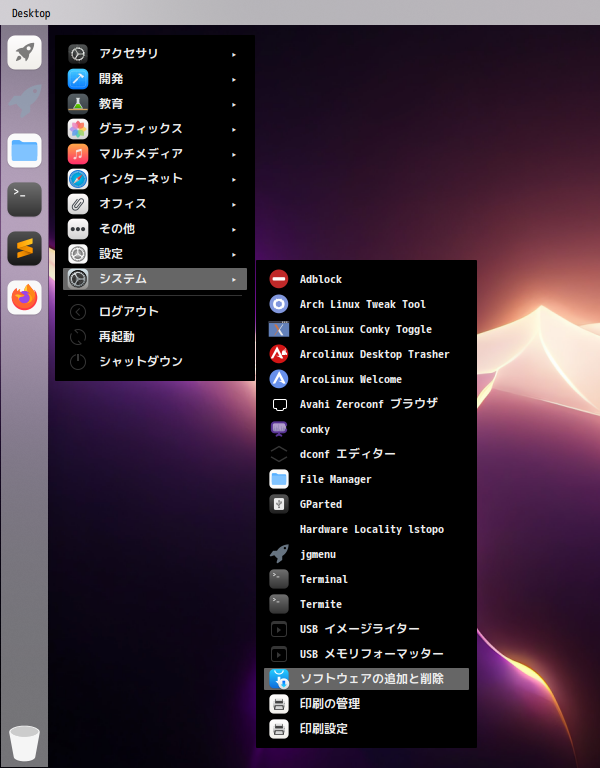
Task: Open USB メモリフォーマッター entry
Action: click(366, 654)
